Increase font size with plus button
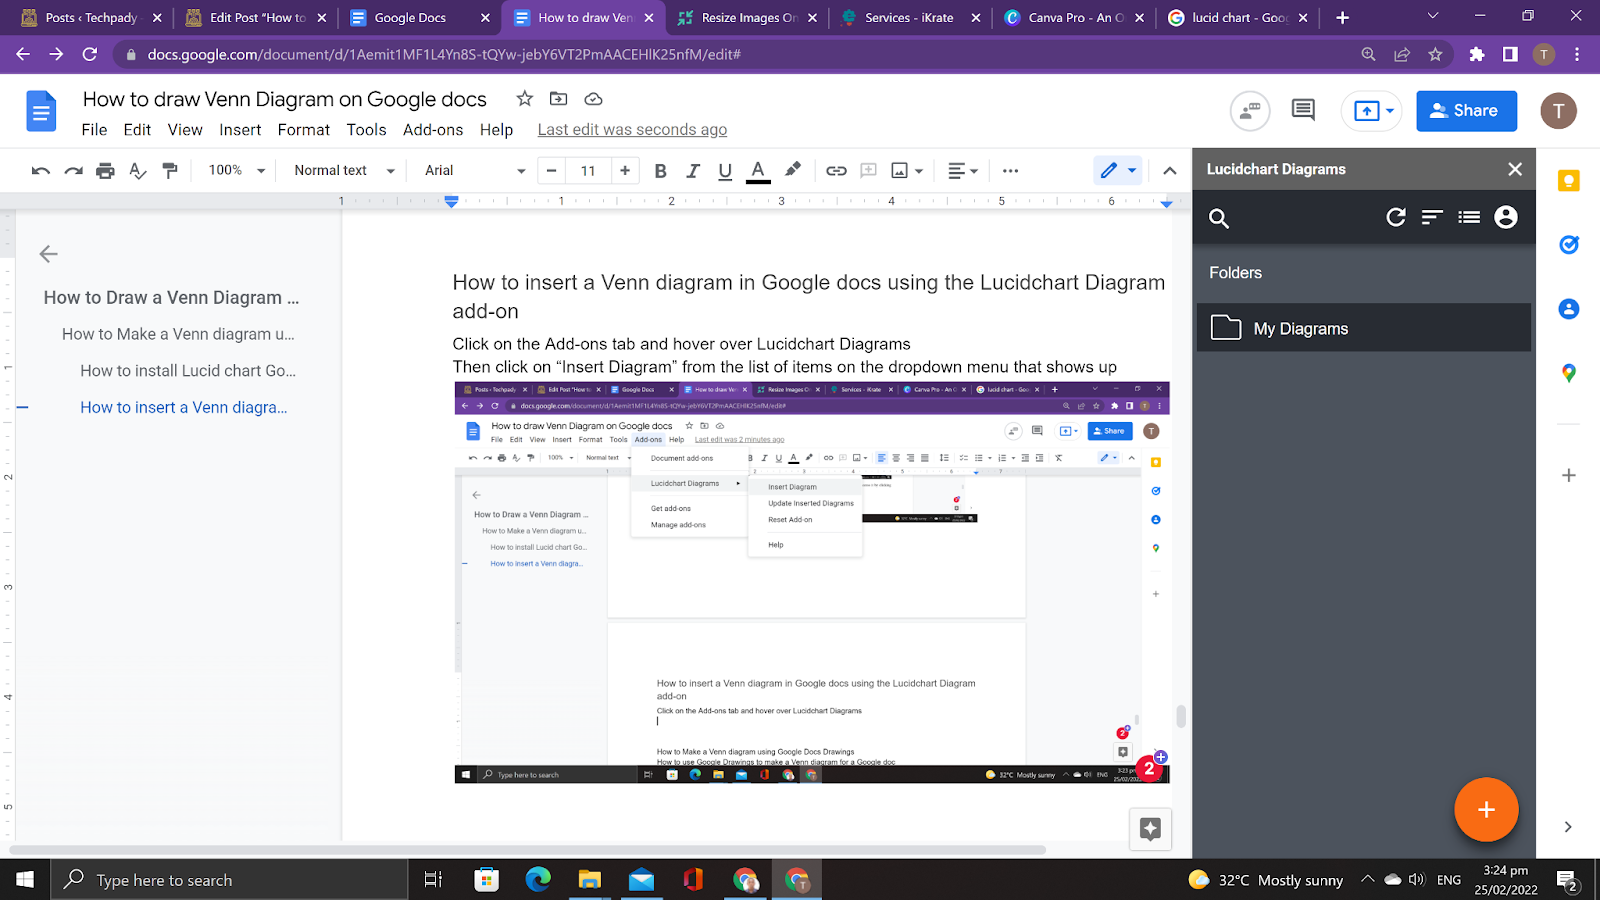Image resolution: width=1600 pixels, height=900 pixels. tap(625, 171)
